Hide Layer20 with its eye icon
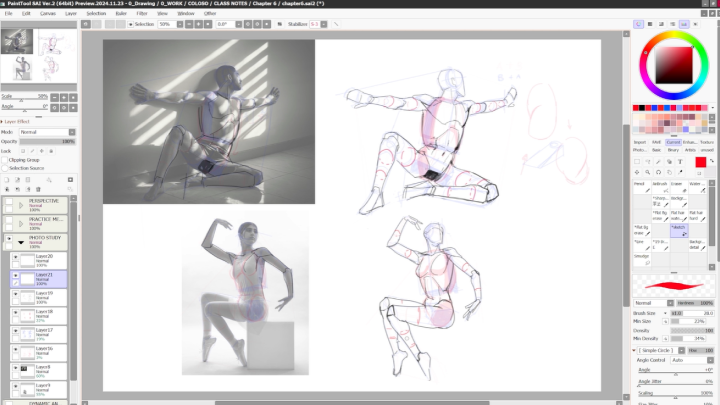The height and width of the screenshot is (405, 720). point(16,257)
